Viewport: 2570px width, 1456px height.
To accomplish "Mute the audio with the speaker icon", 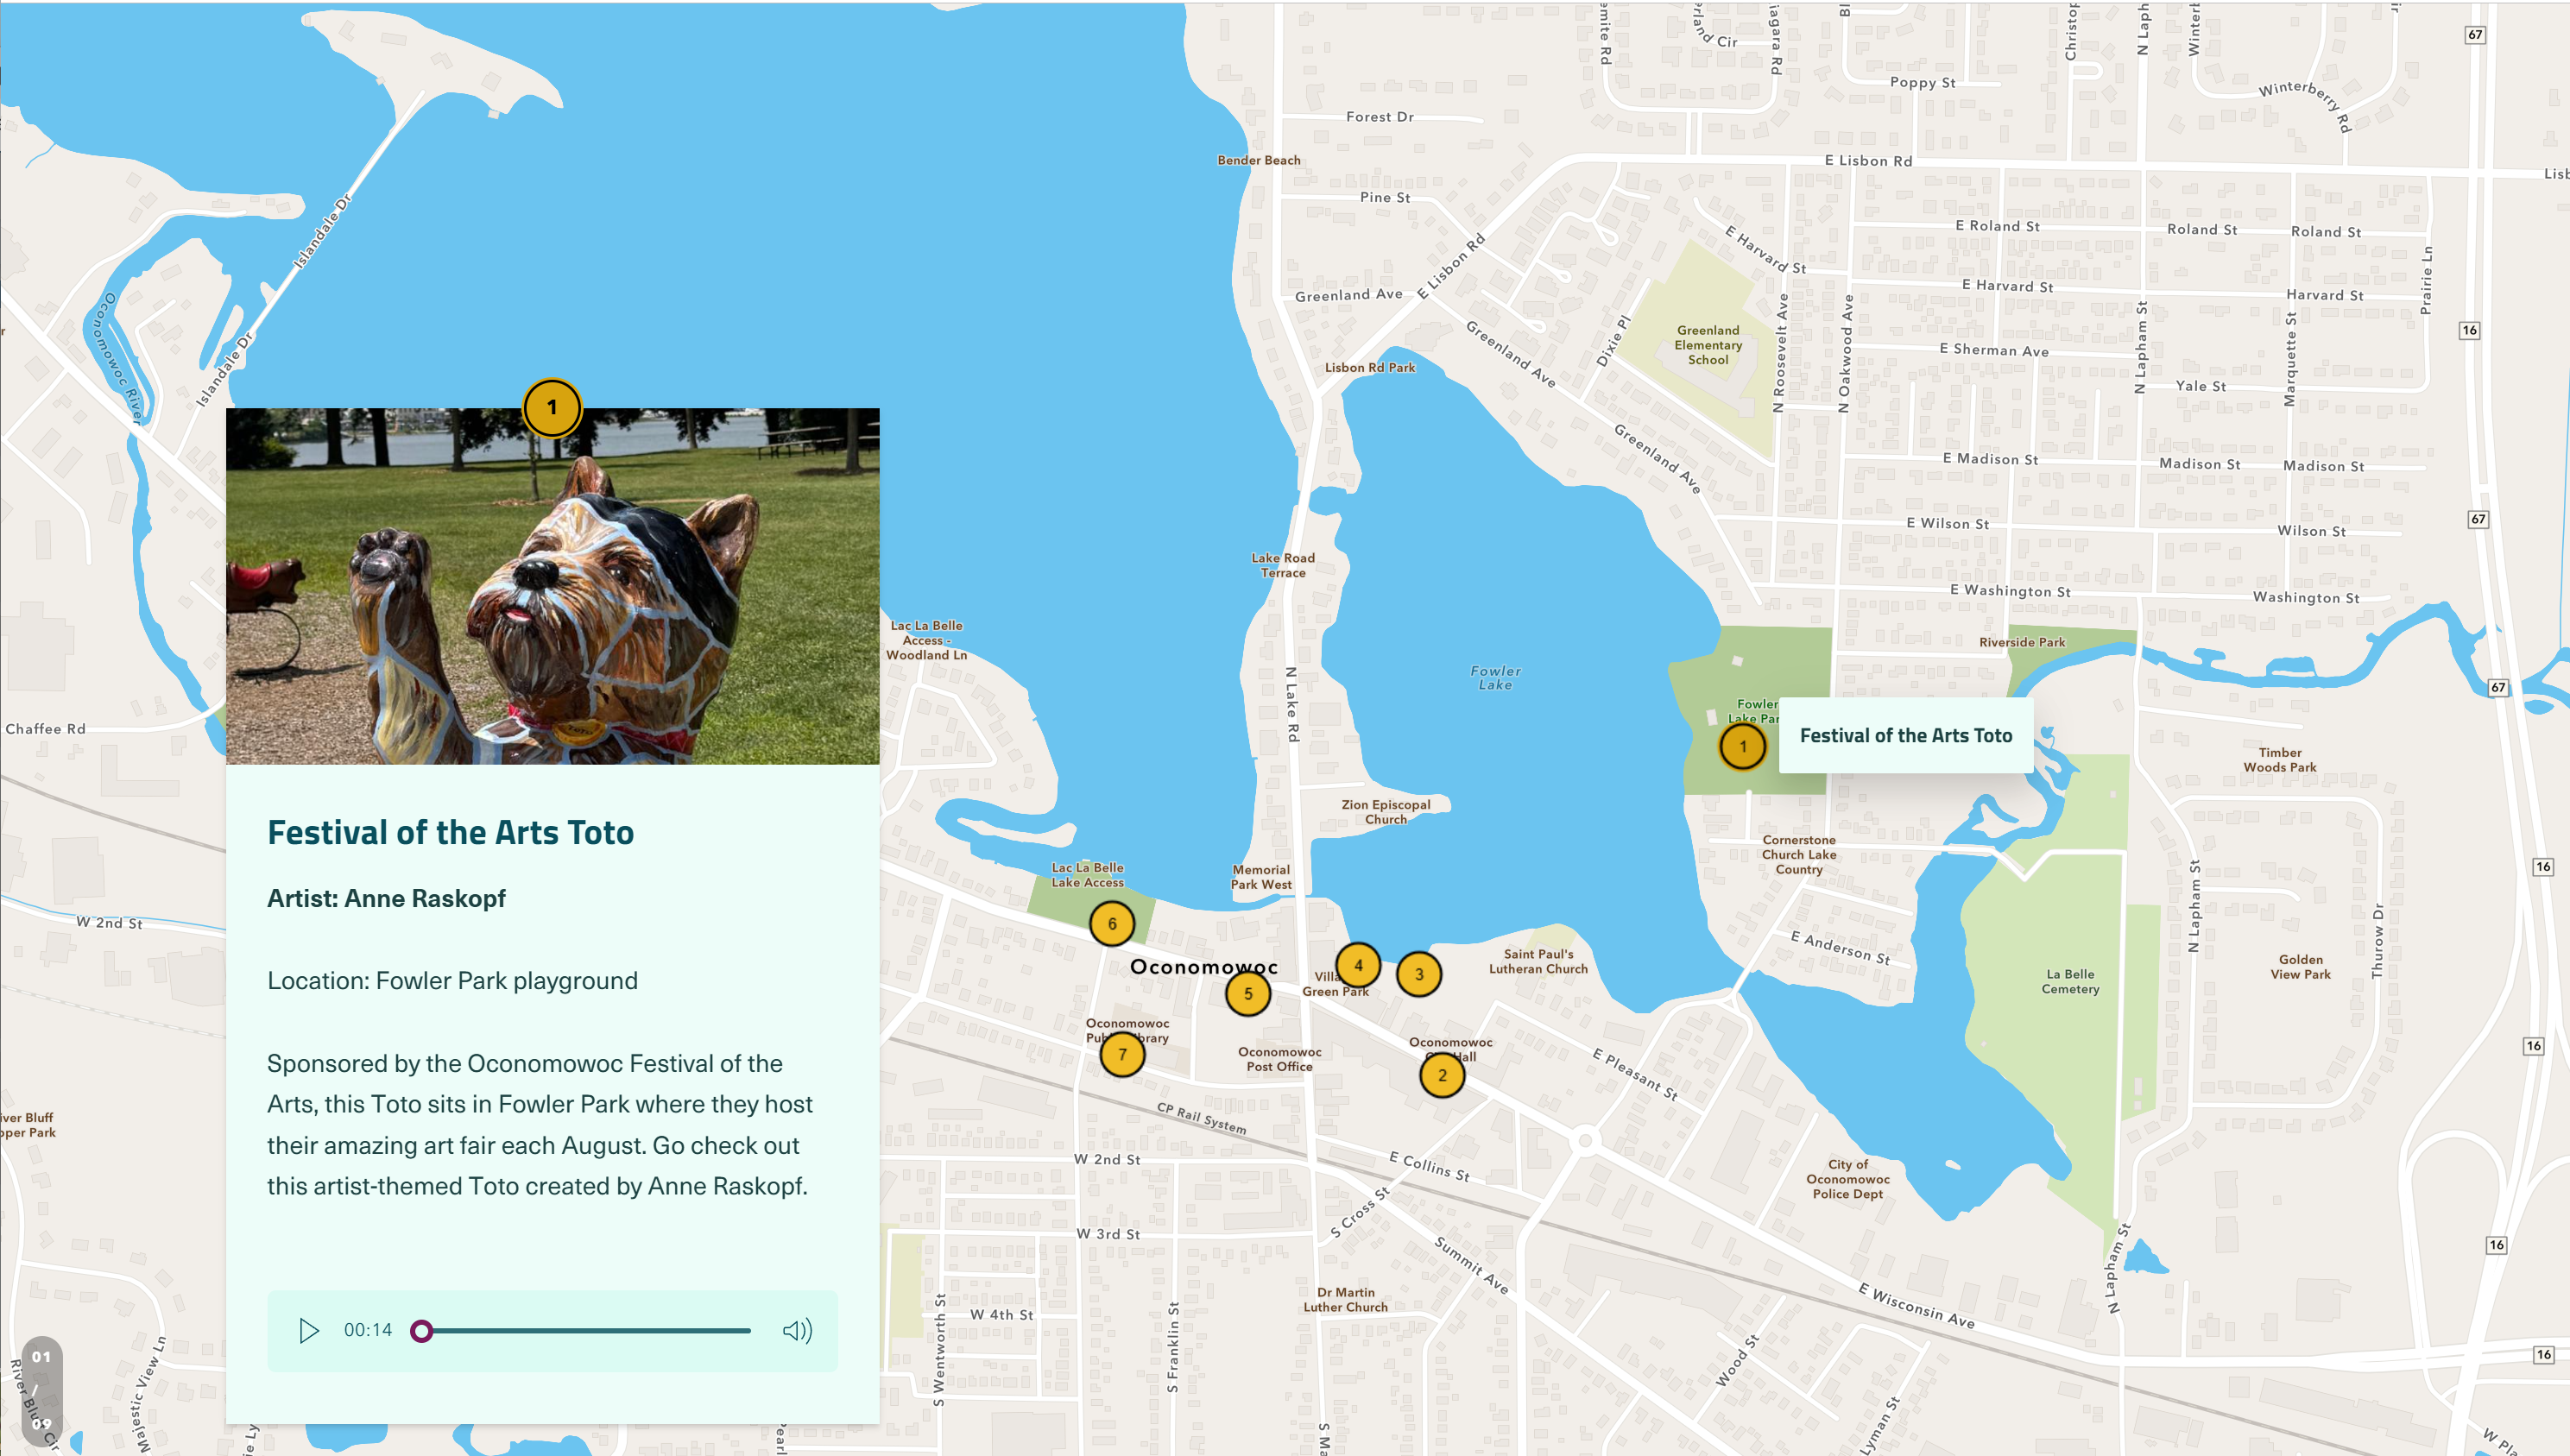I will pos(797,1329).
